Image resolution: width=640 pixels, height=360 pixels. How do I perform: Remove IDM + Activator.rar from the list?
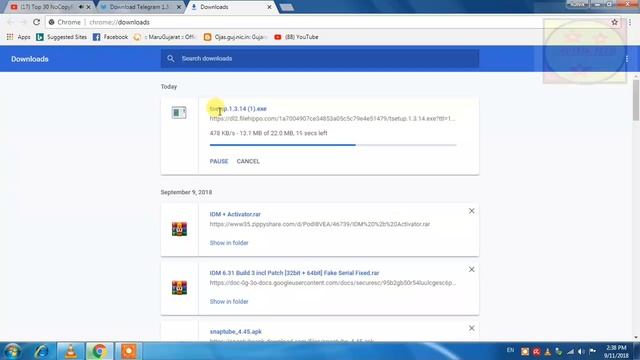tap(471, 211)
